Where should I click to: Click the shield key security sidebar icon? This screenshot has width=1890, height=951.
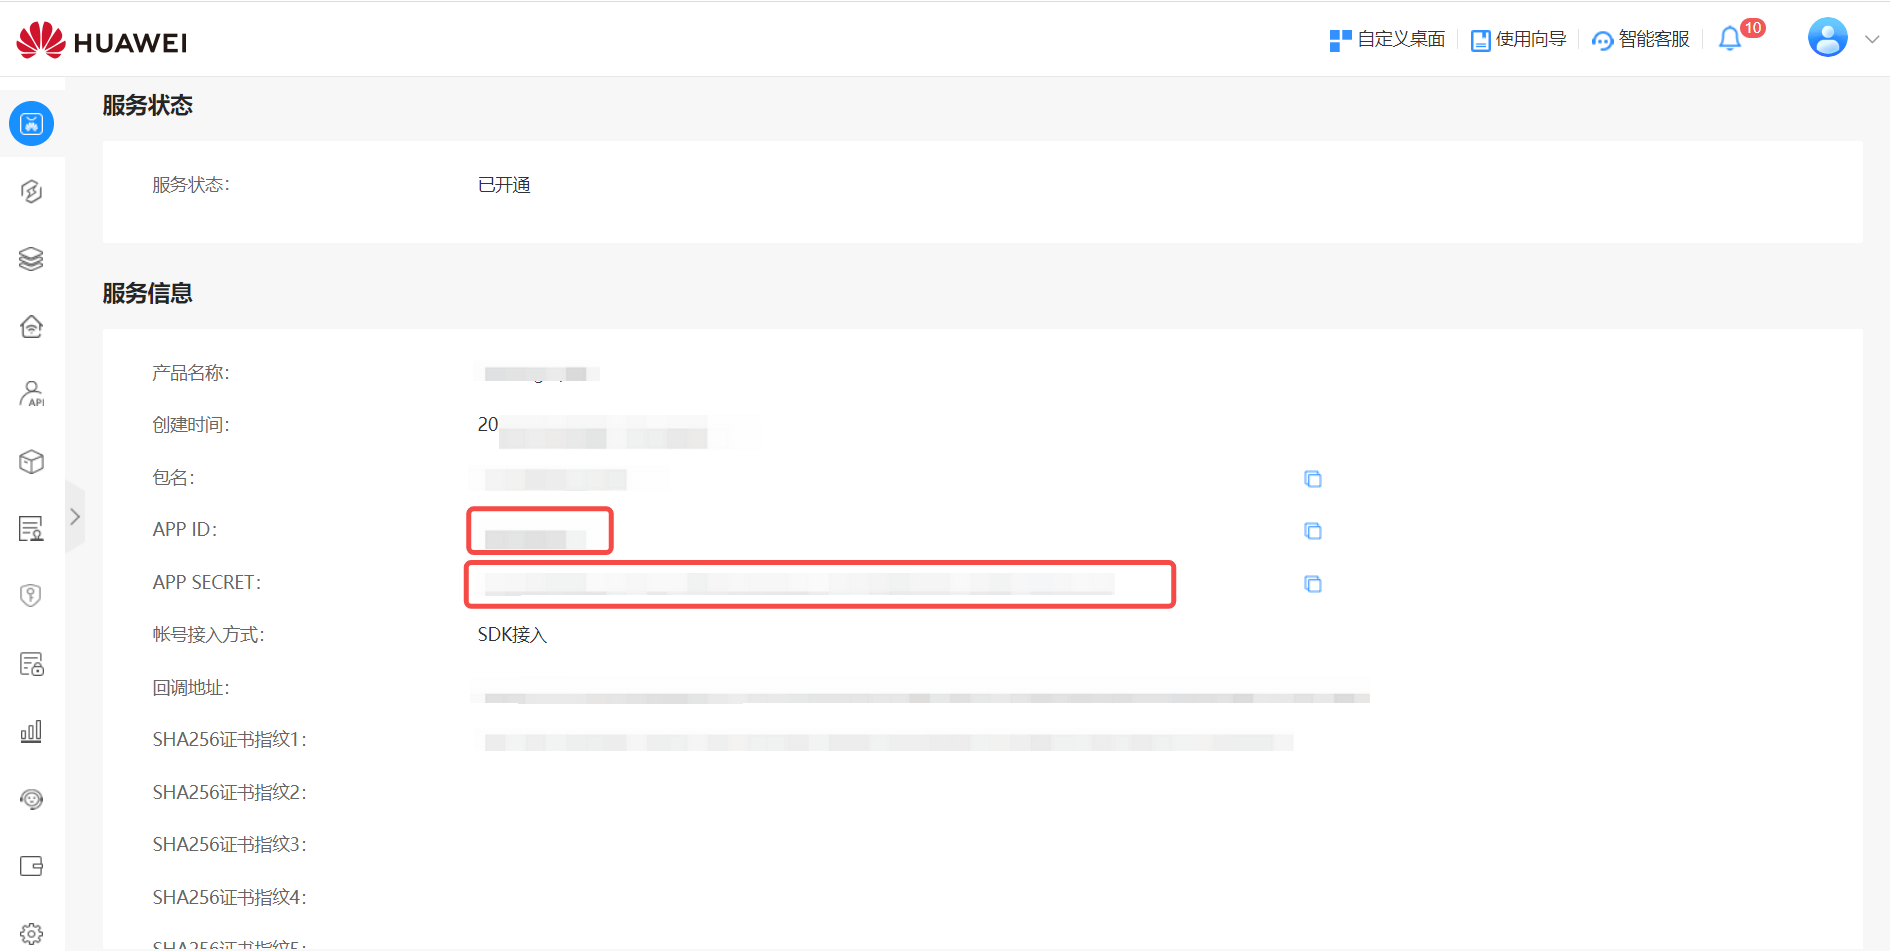[x=31, y=596]
